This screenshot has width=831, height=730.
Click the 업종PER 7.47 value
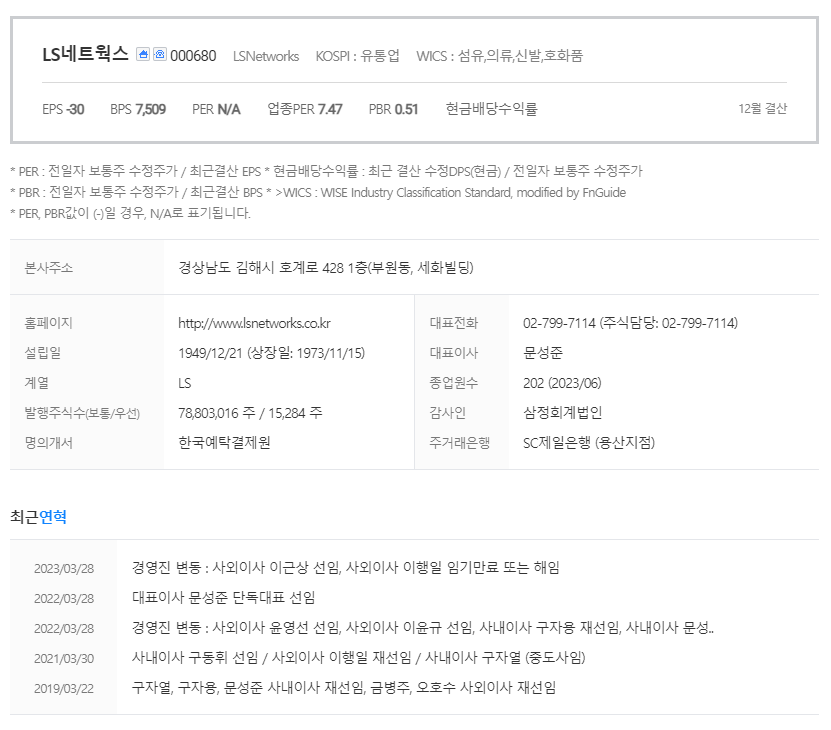[305, 109]
